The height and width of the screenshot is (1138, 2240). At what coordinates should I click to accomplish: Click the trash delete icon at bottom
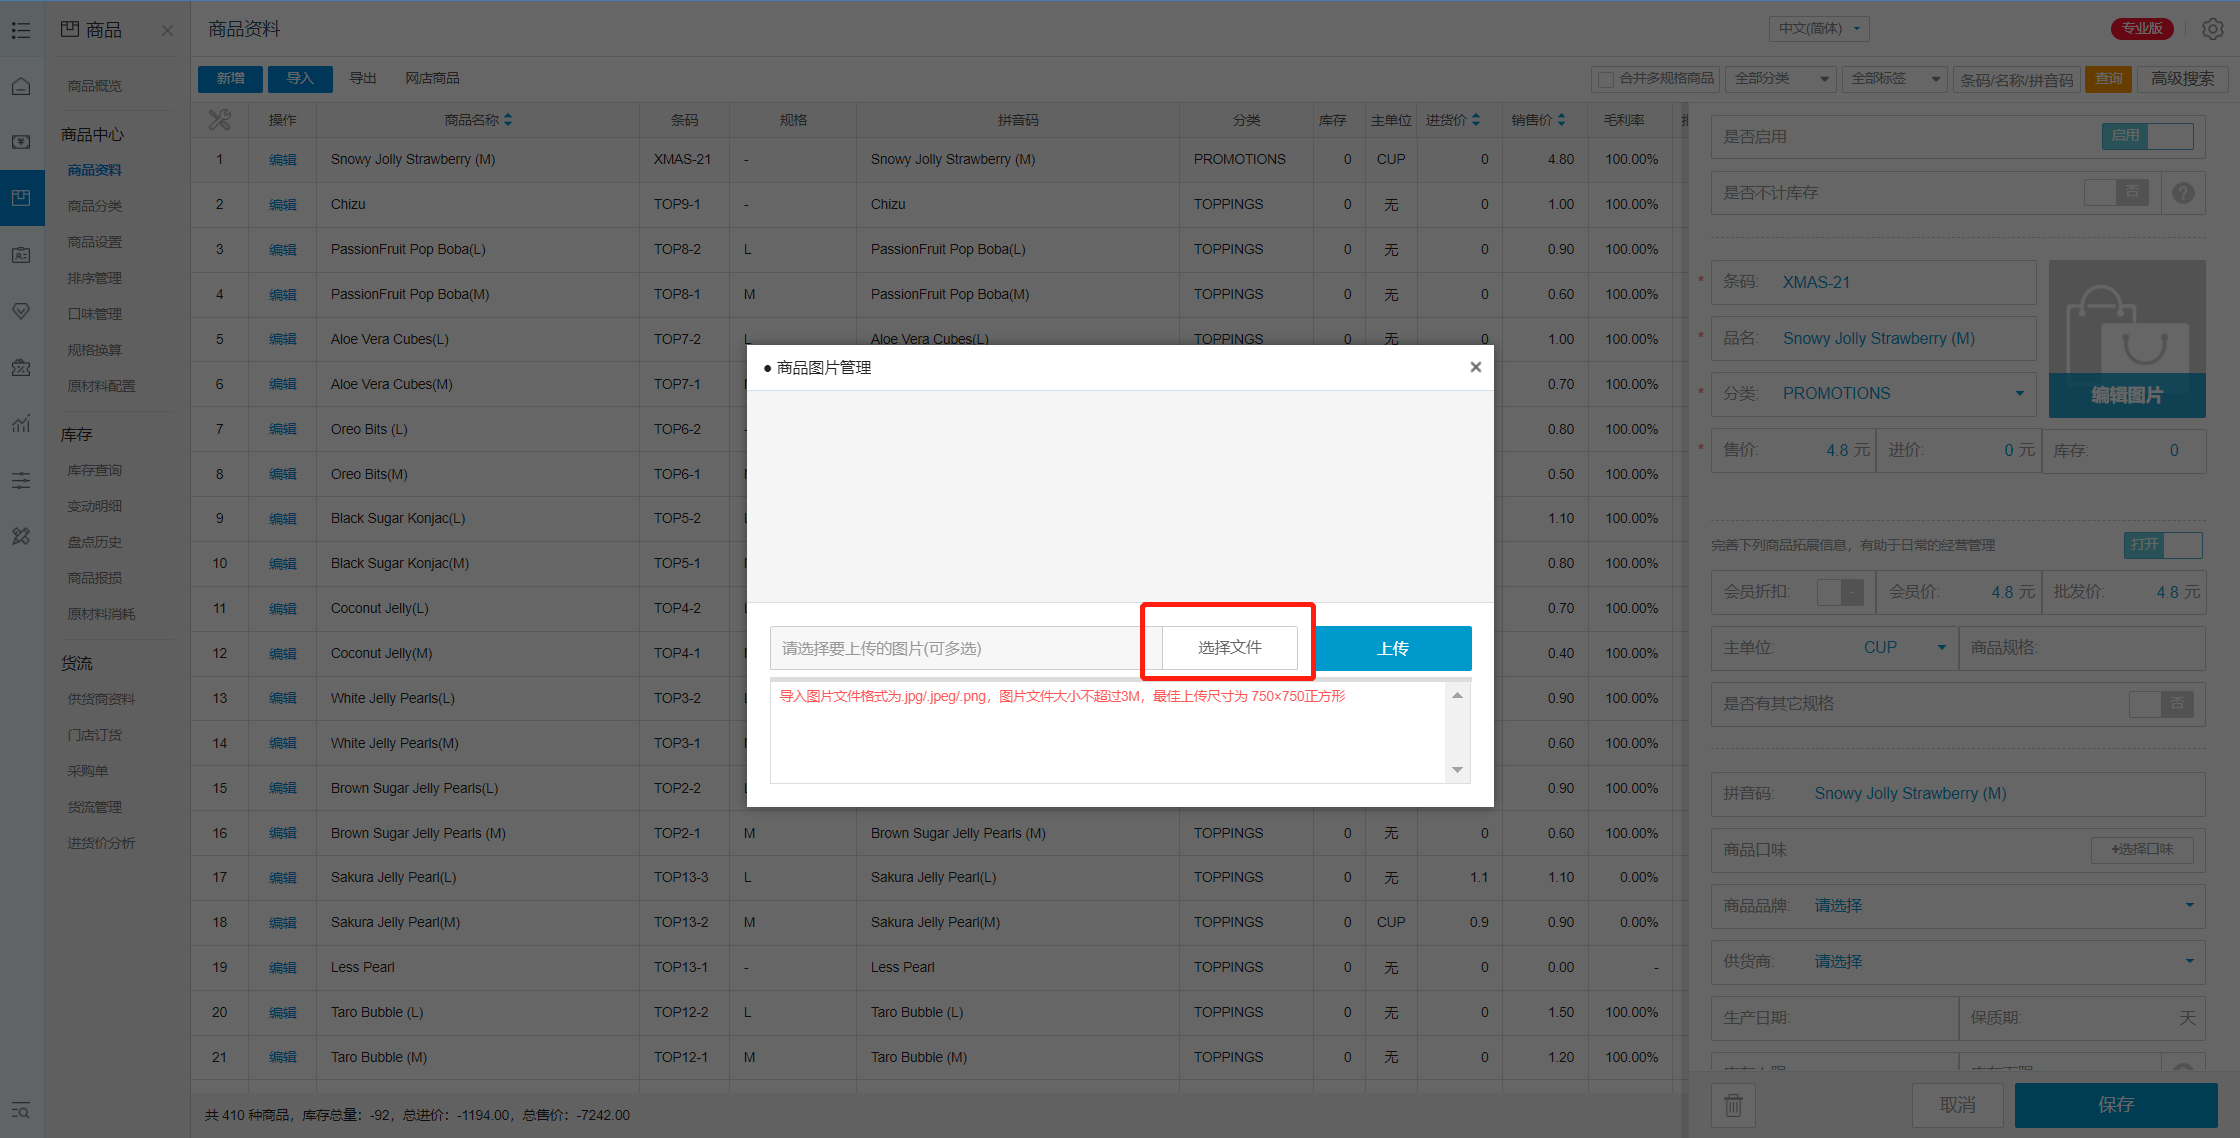(x=1733, y=1105)
